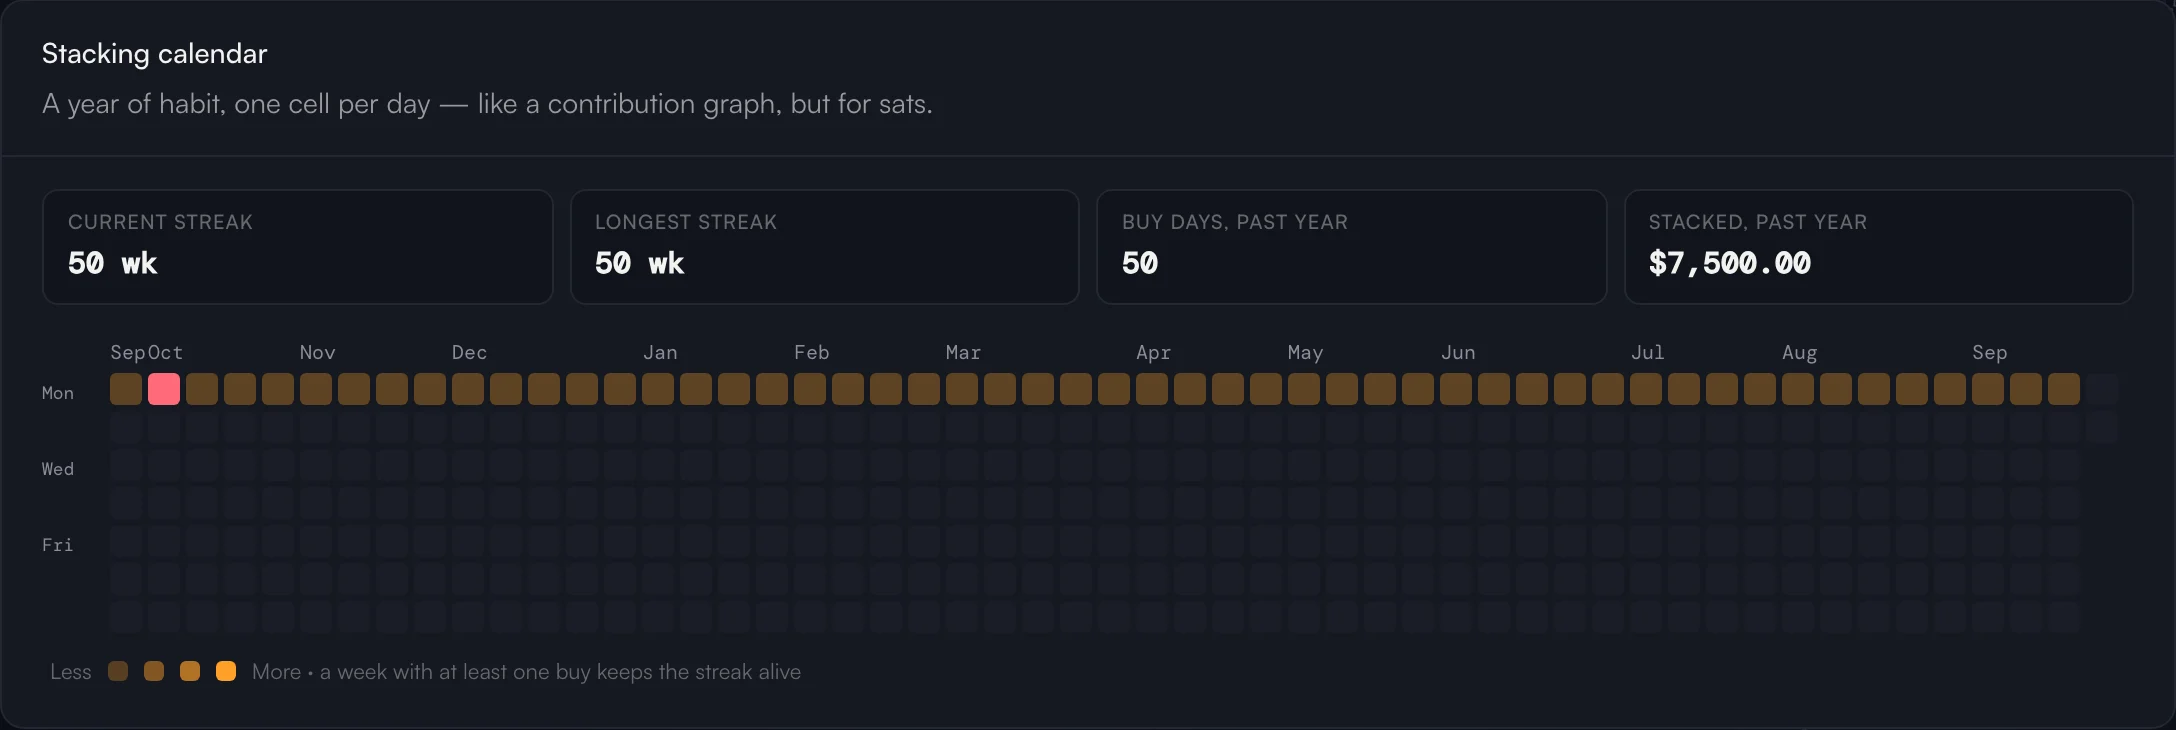Select the Monday cell directly under the Jan label
The height and width of the screenshot is (730, 2176).
coord(658,389)
